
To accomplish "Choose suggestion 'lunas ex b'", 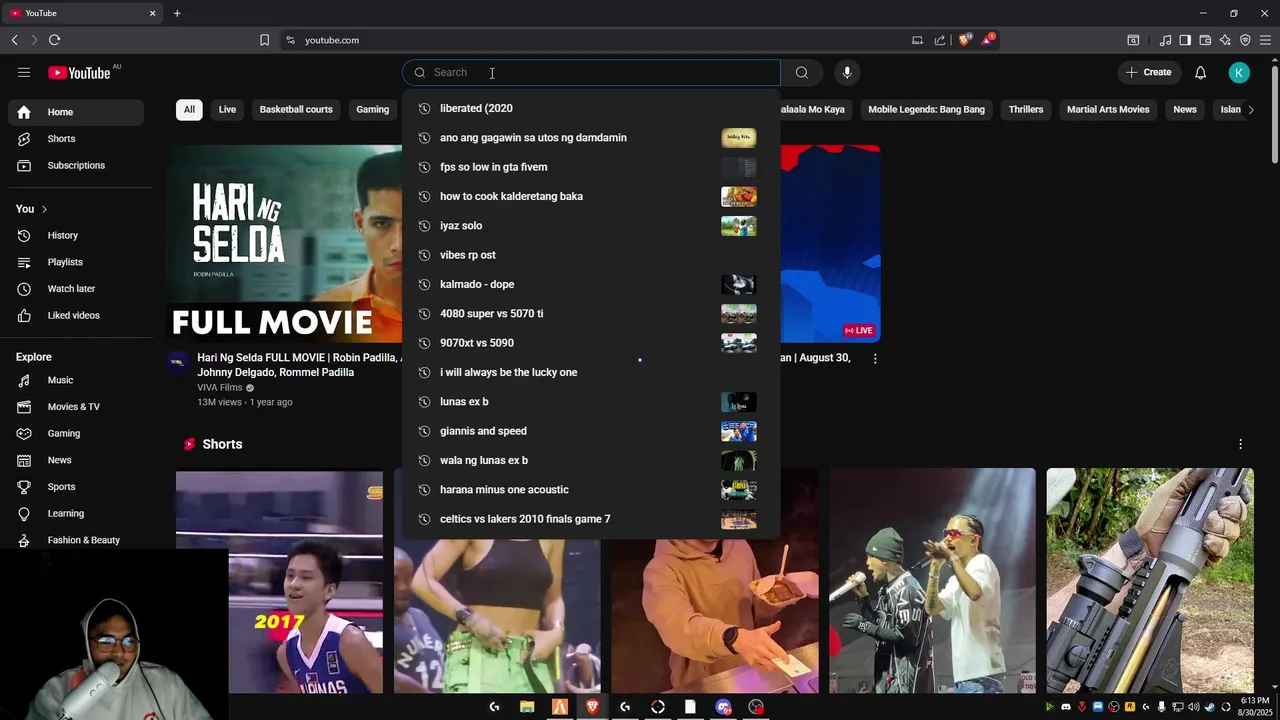I will [591, 402].
